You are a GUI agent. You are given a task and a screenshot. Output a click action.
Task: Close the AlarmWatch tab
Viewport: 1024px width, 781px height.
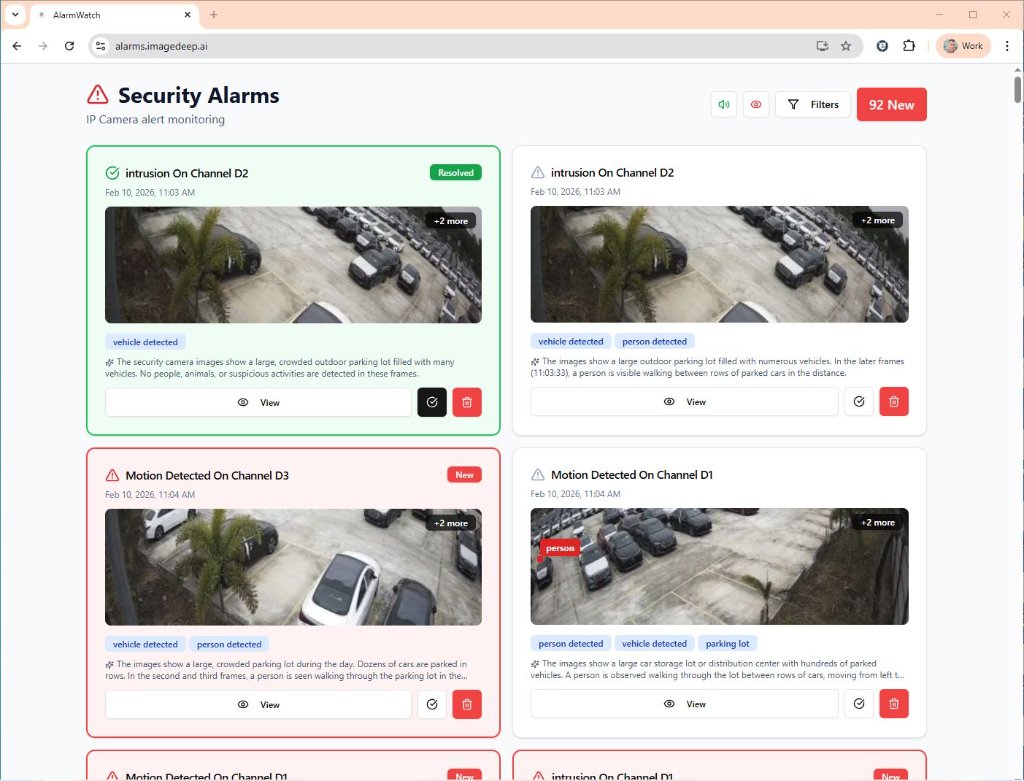pos(187,14)
